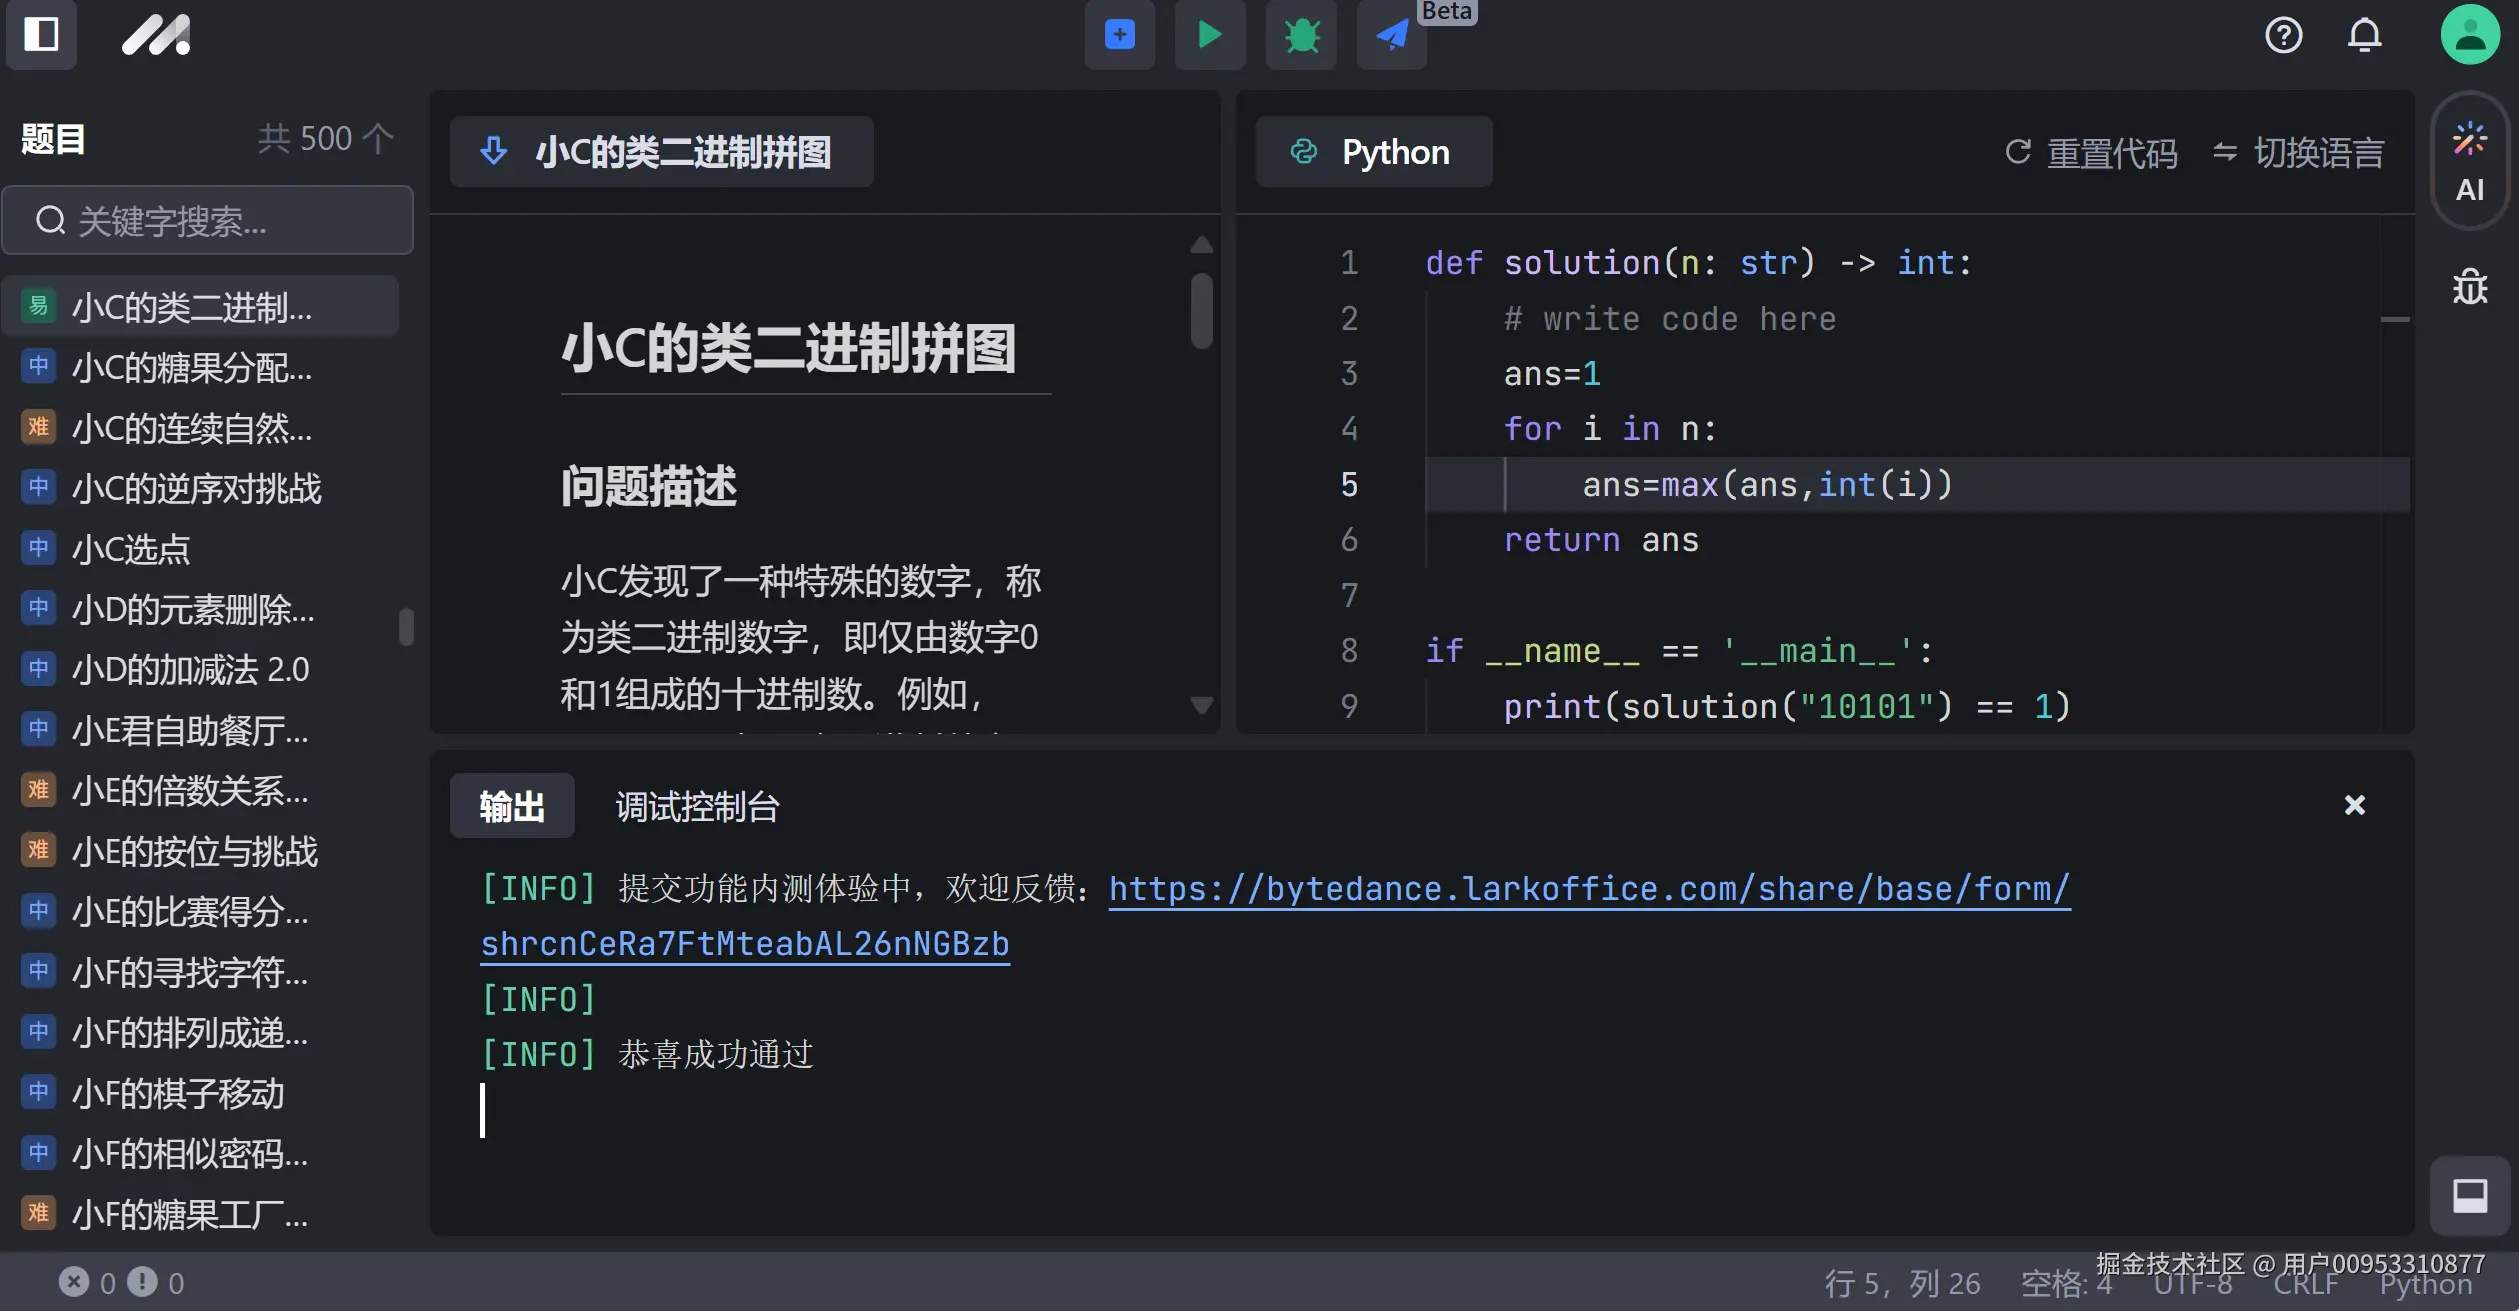Close the output panel

(x=2354, y=805)
